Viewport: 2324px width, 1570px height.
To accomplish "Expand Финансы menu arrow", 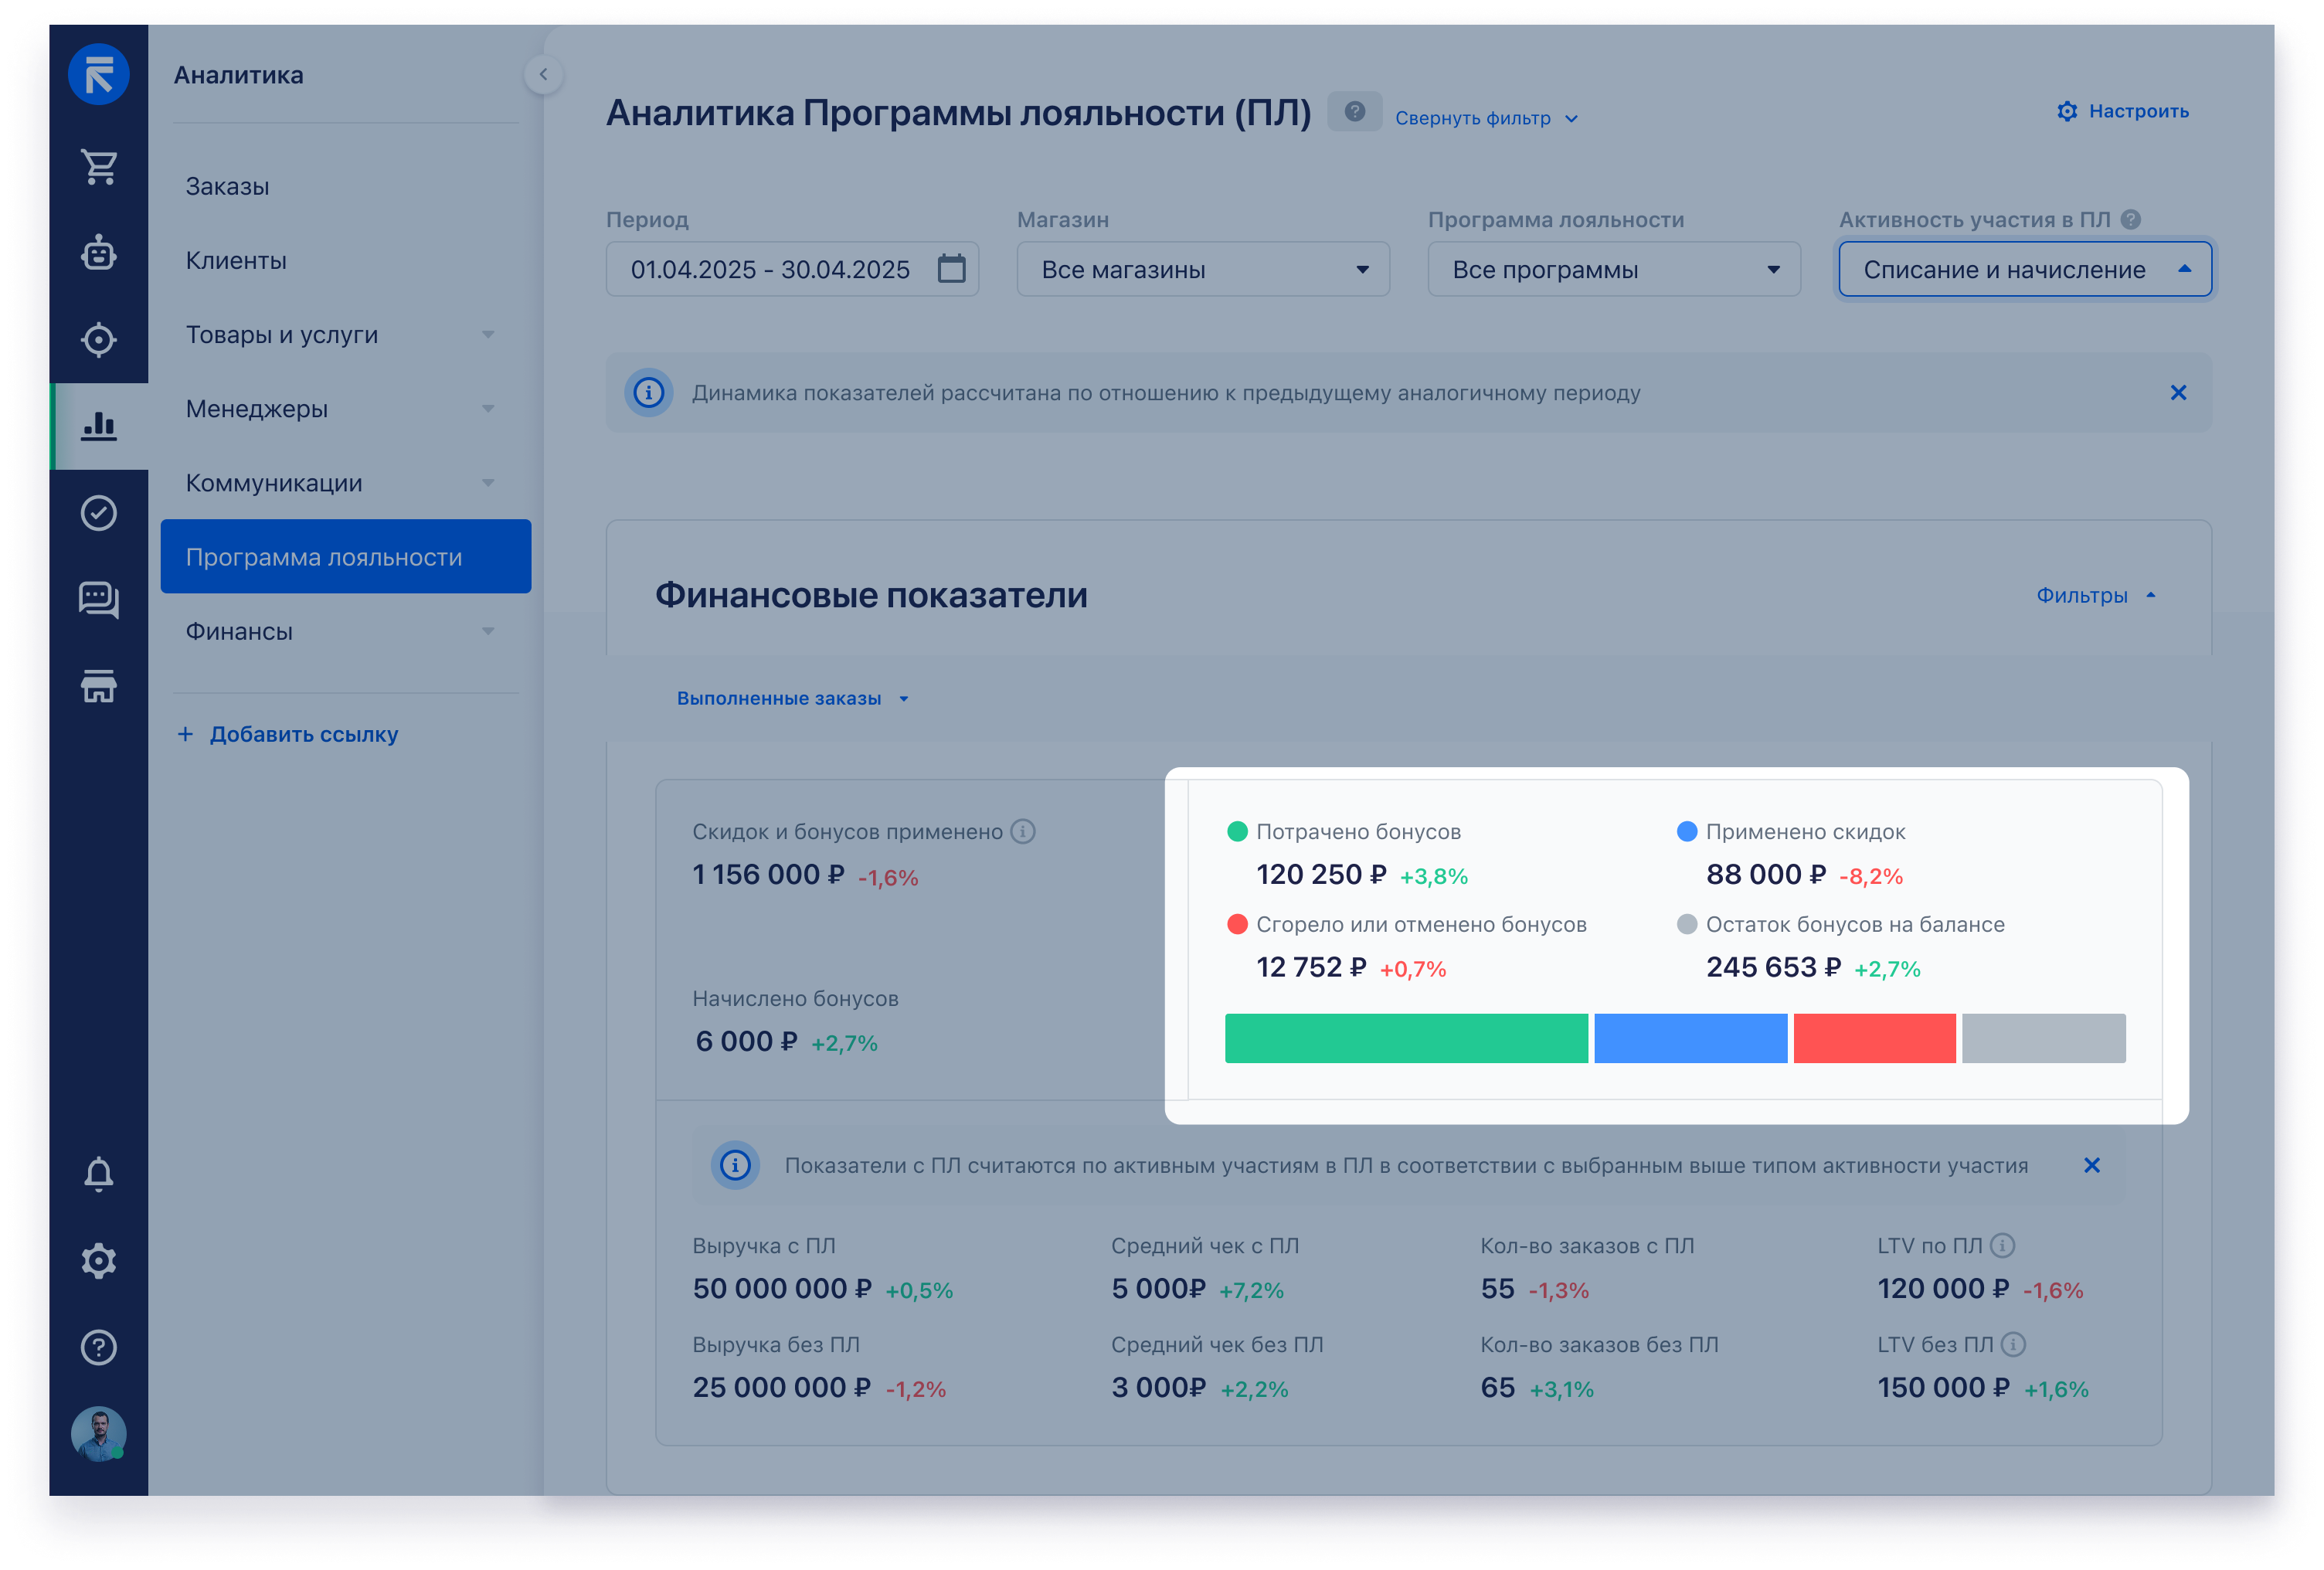I will coord(488,631).
